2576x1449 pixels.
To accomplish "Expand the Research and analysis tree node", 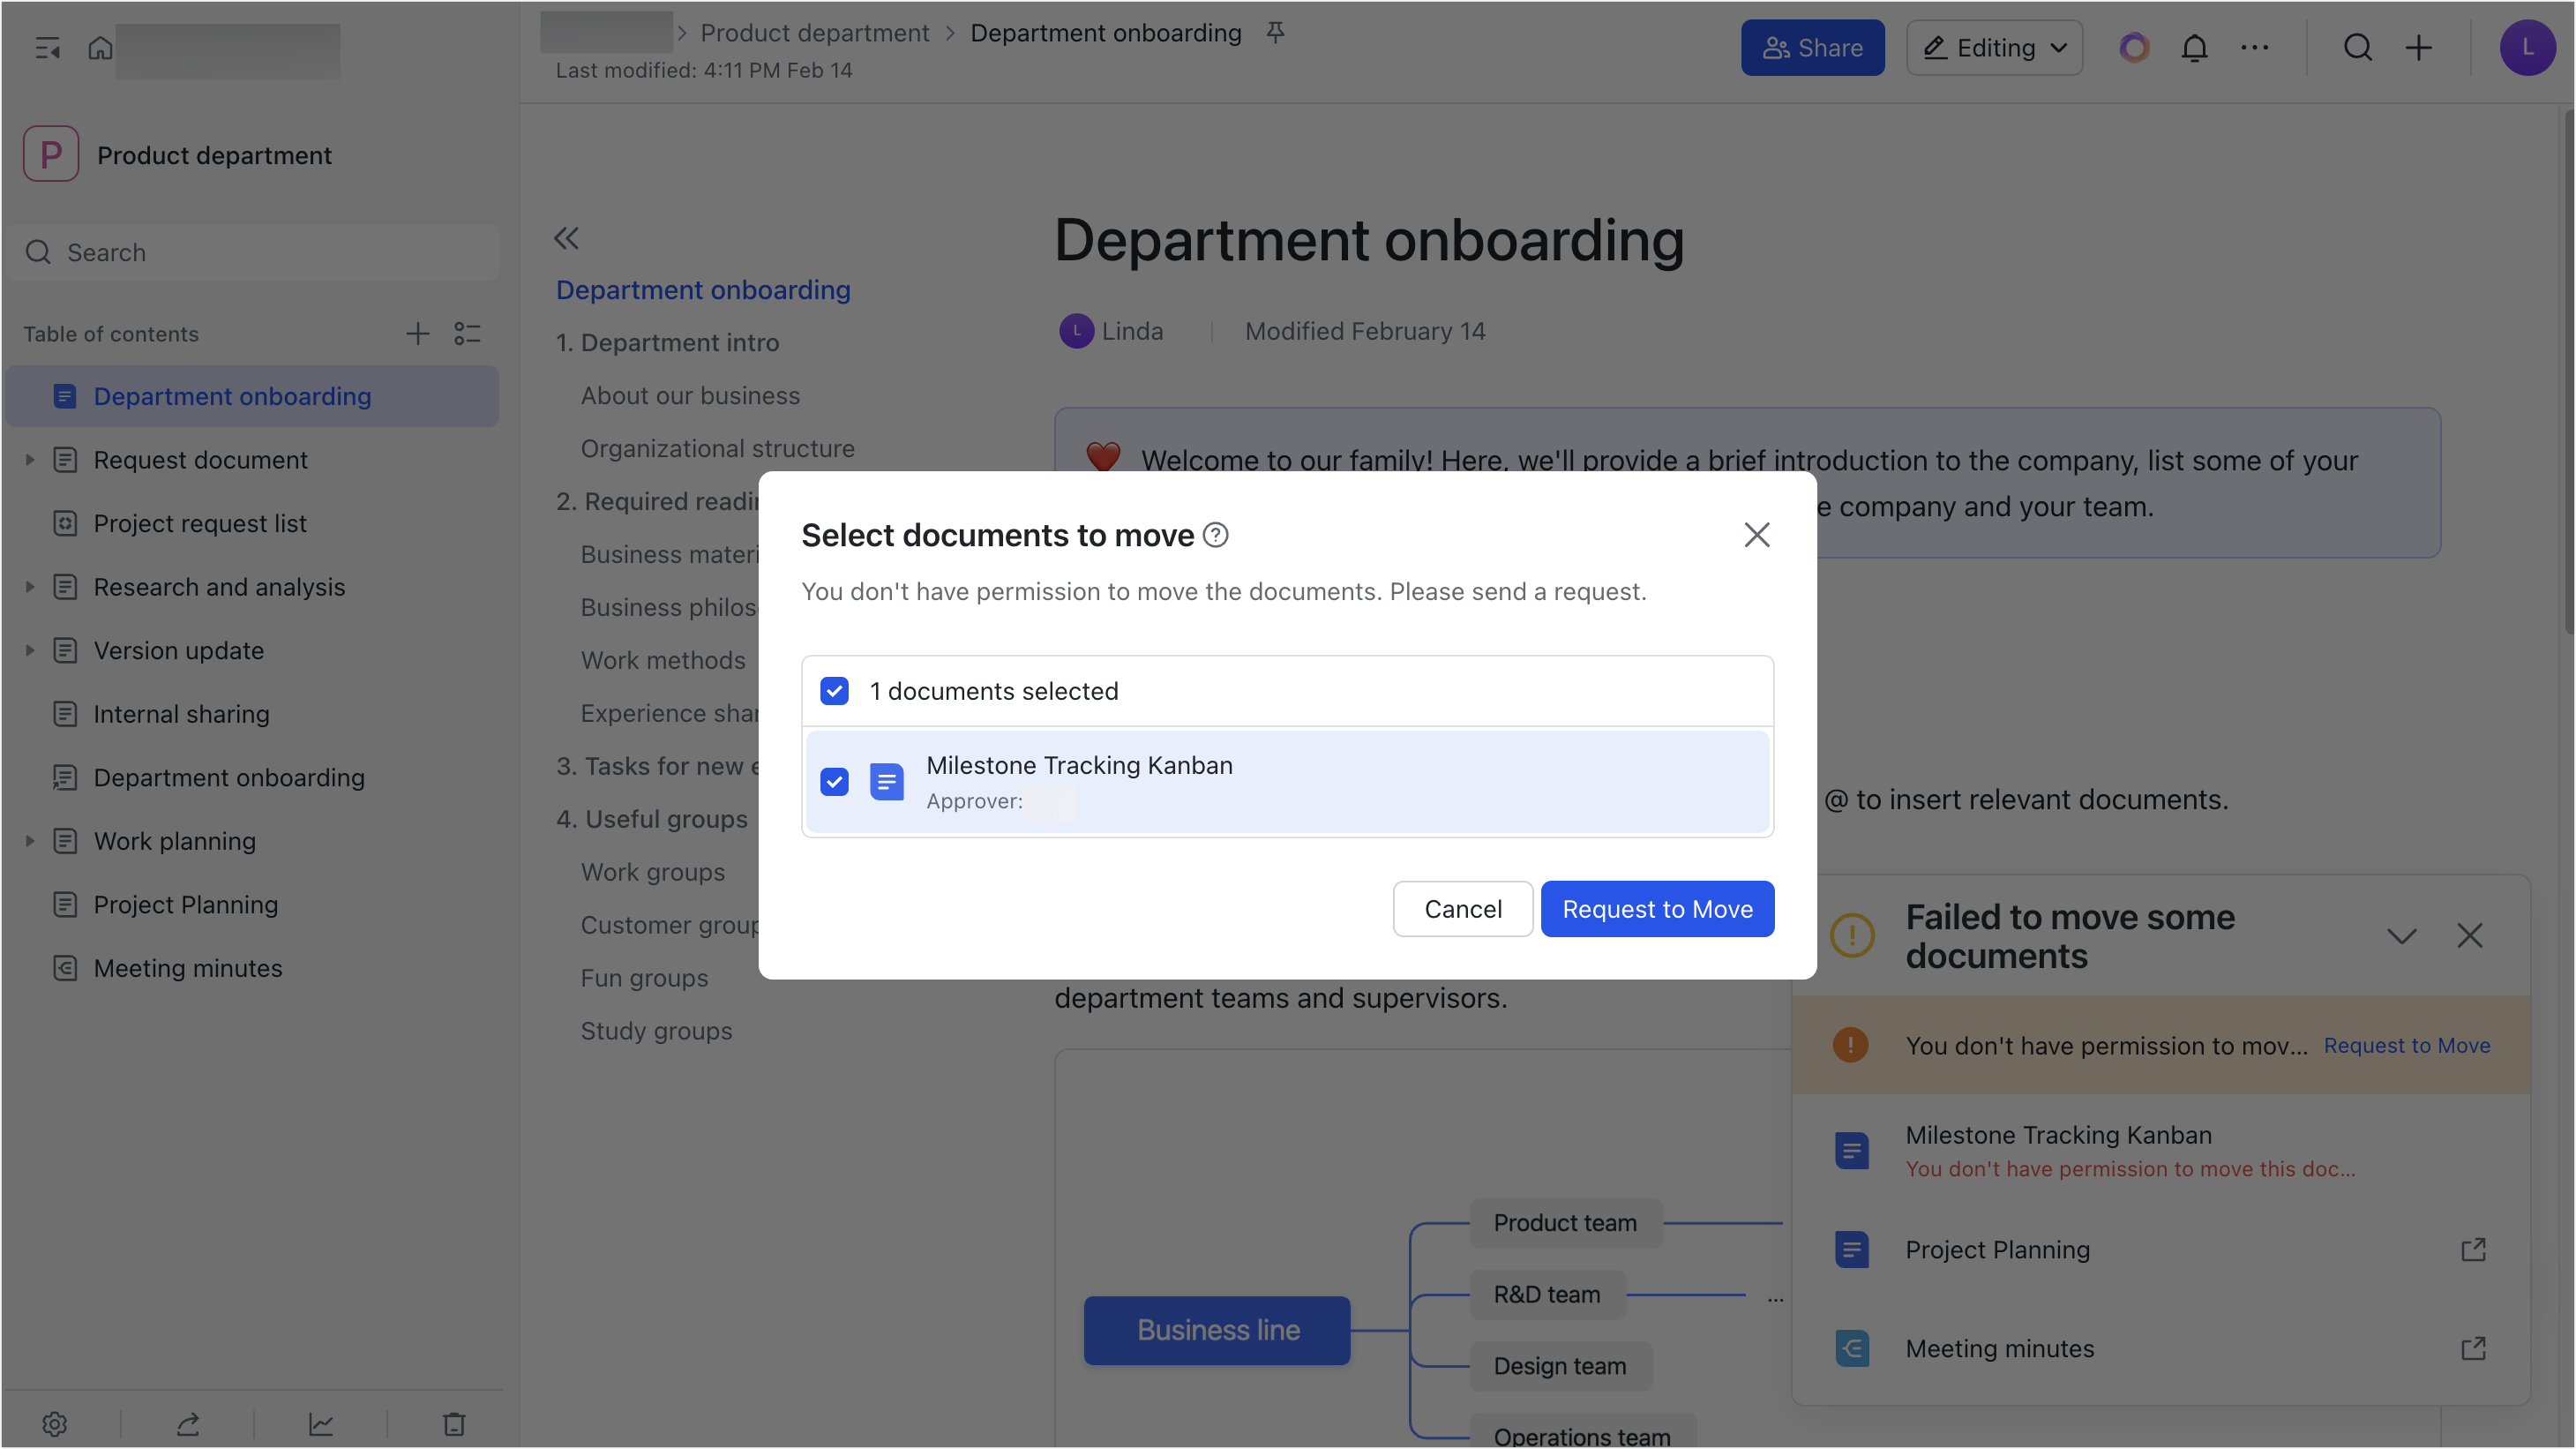I will [x=29, y=587].
